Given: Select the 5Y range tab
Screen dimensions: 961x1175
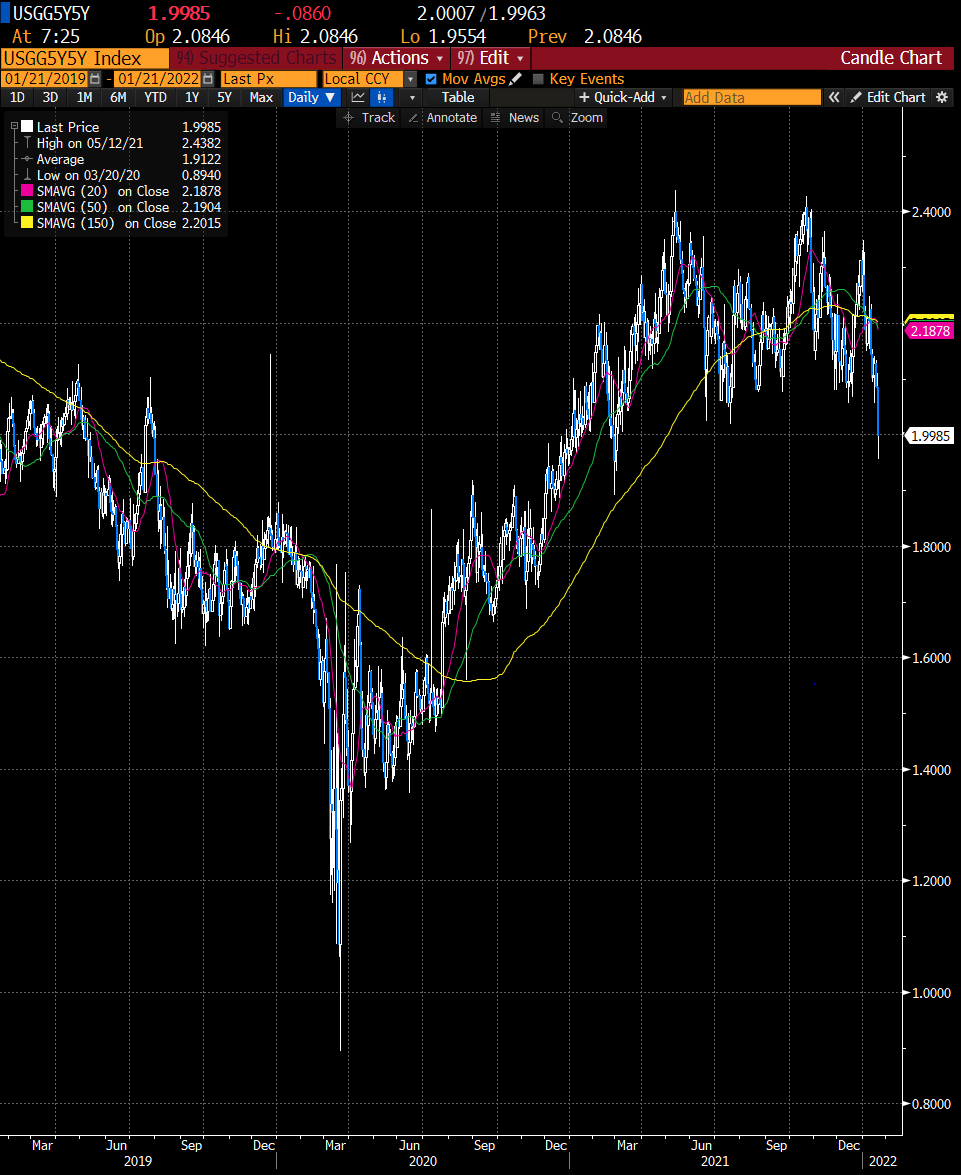Looking at the screenshot, I should (x=224, y=97).
